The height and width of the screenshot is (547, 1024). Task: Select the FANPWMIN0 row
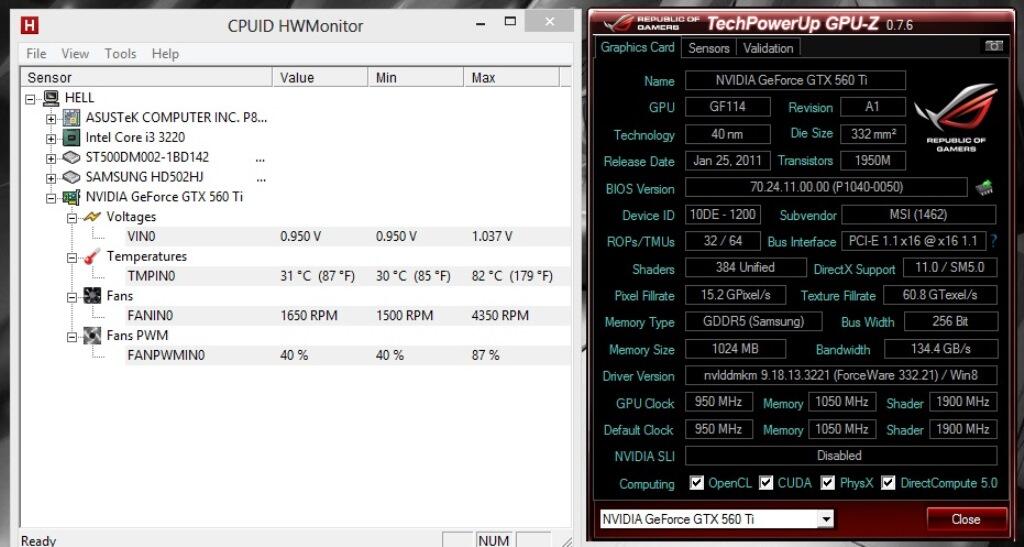coord(347,355)
